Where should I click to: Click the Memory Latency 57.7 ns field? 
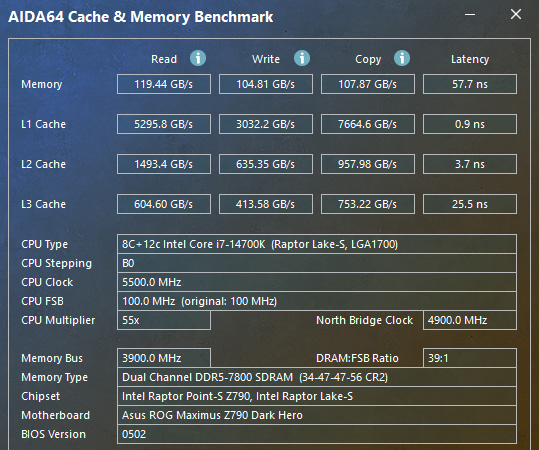coord(470,84)
